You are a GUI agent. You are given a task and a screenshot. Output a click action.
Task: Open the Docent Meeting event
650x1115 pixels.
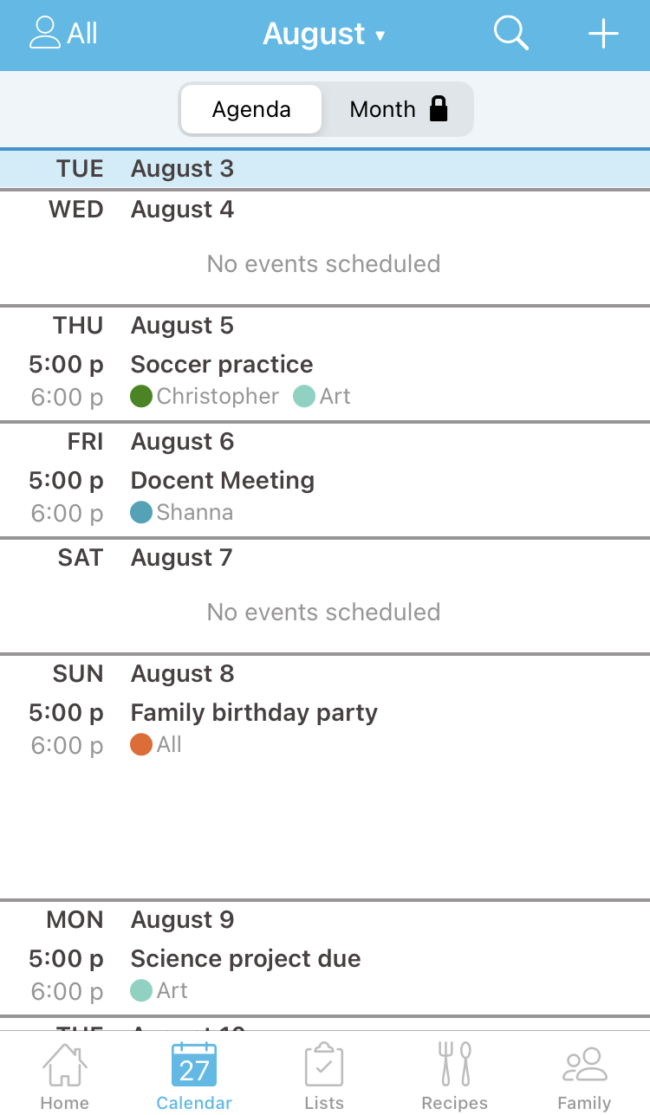point(223,480)
